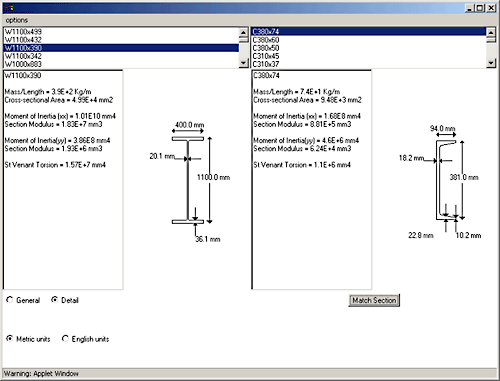Click the applet icon in title bar
500x381 pixels.
(x=9, y=8)
